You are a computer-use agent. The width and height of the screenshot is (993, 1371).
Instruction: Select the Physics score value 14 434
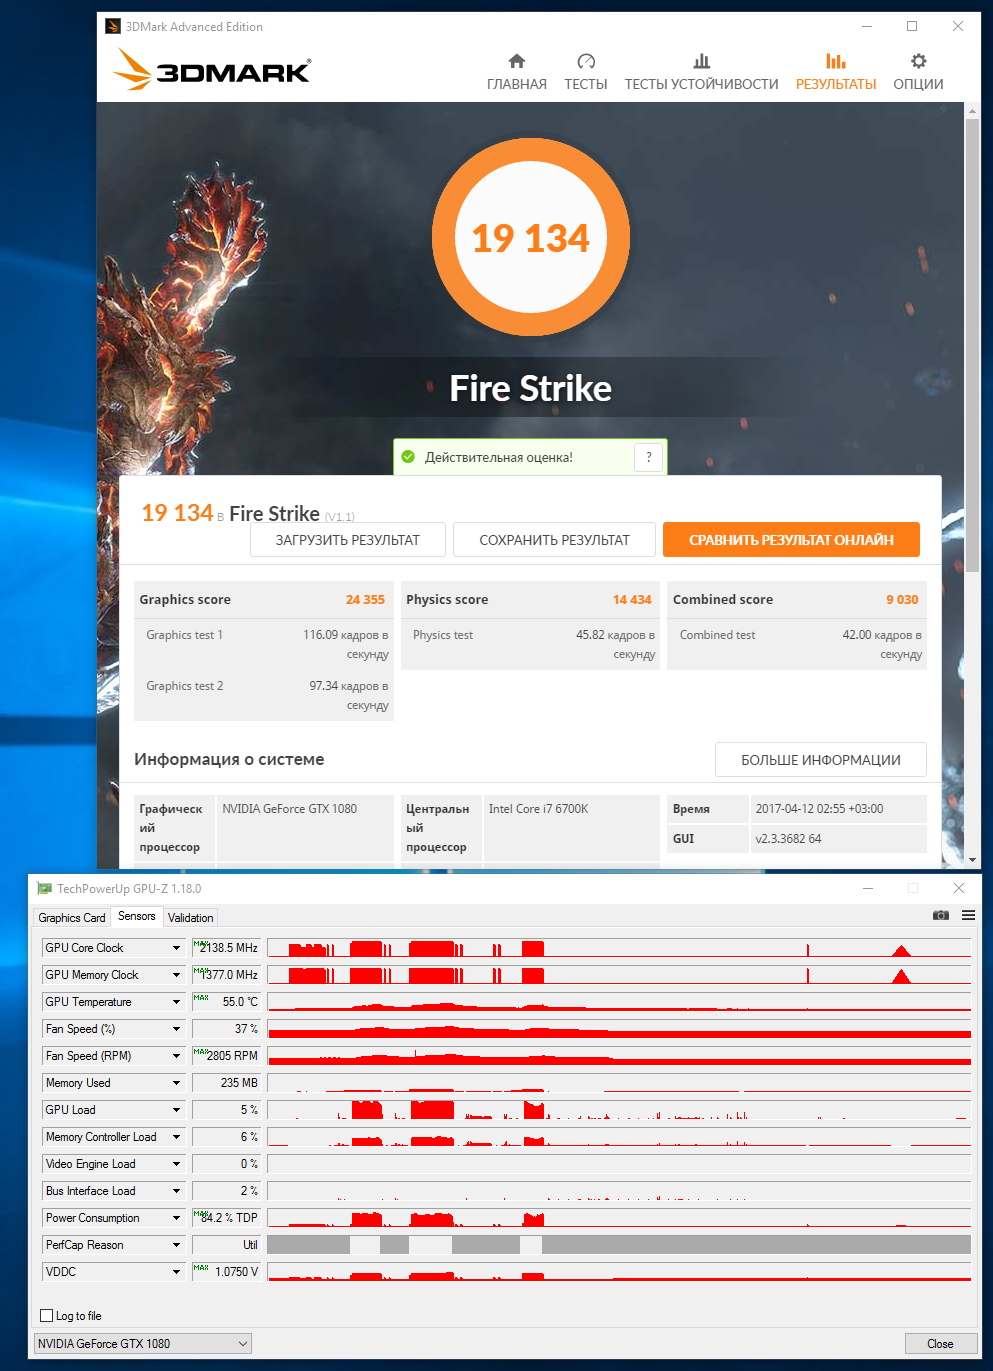[632, 600]
